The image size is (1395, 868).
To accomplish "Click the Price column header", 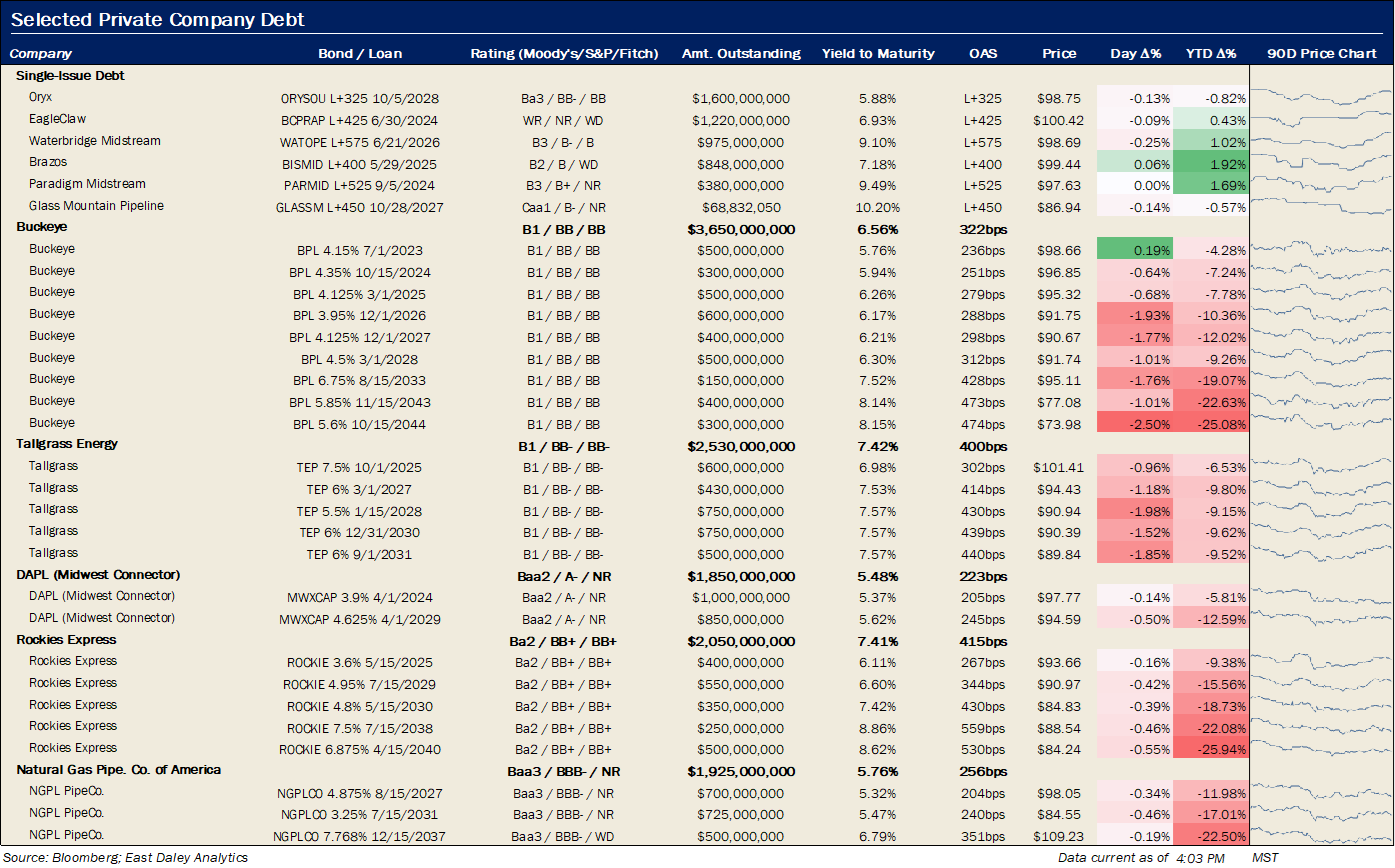I will click(1059, 54).
